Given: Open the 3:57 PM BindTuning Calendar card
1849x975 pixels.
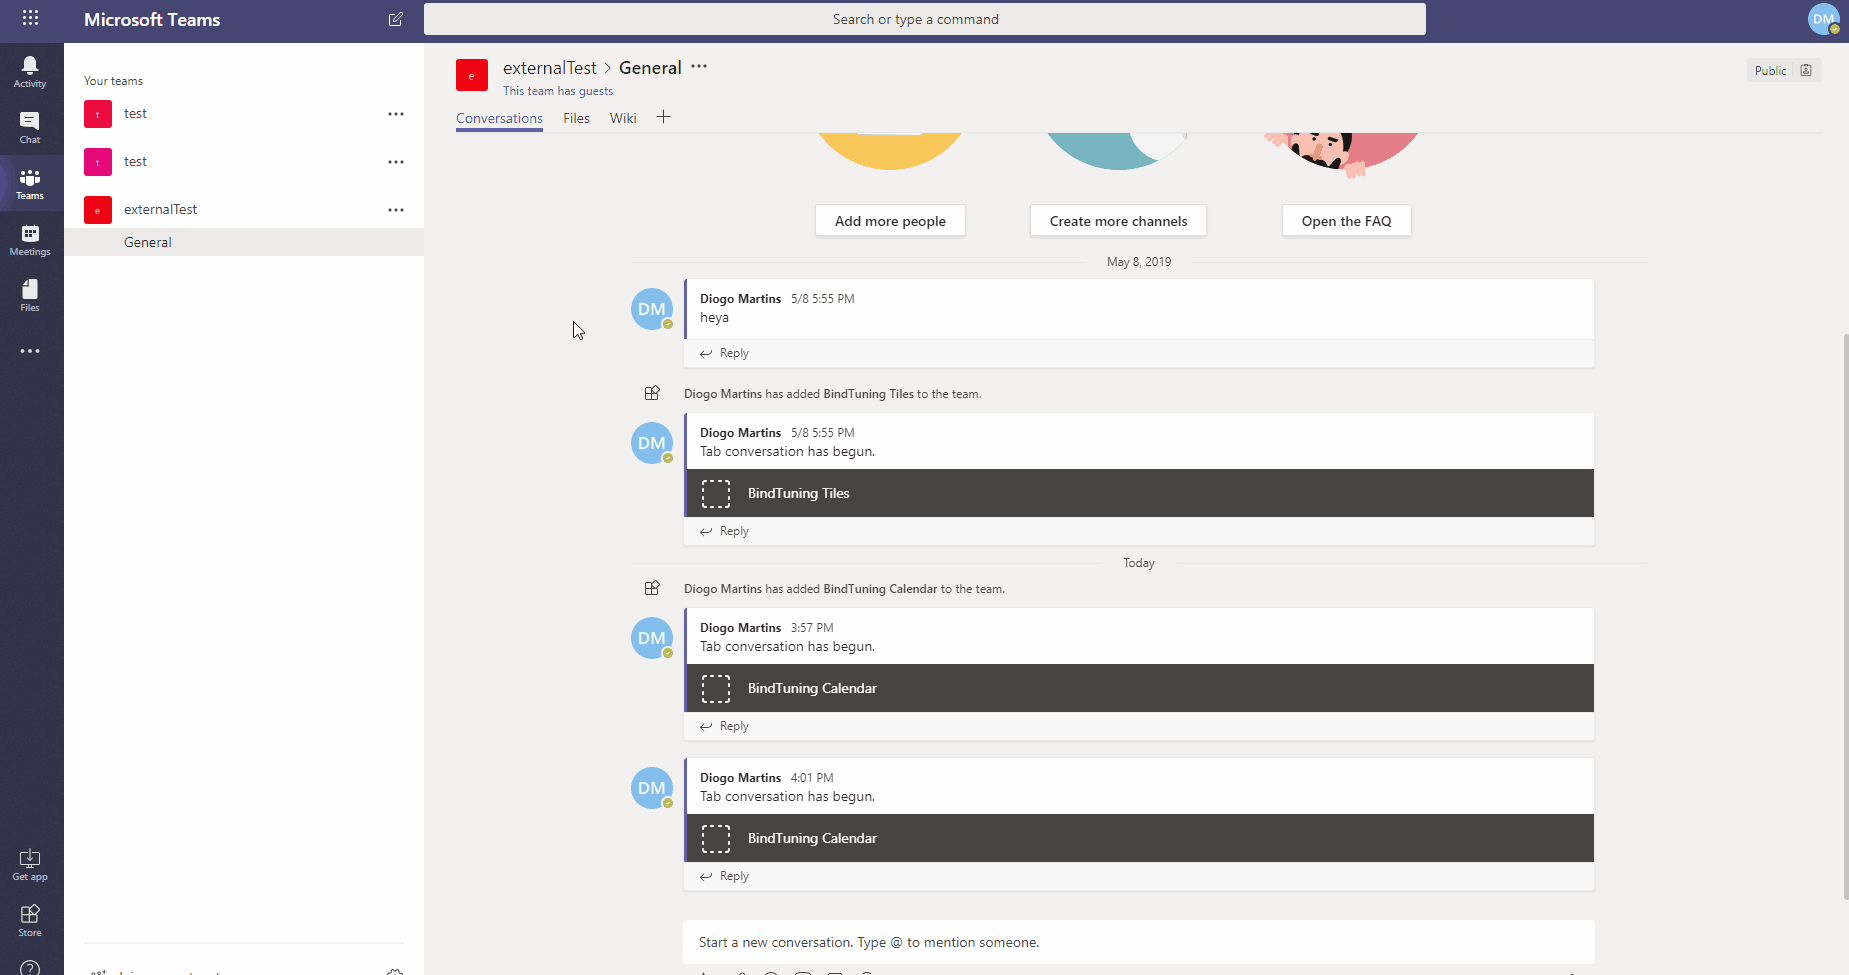Looking at the screenshot, I should pos(1140,688).
